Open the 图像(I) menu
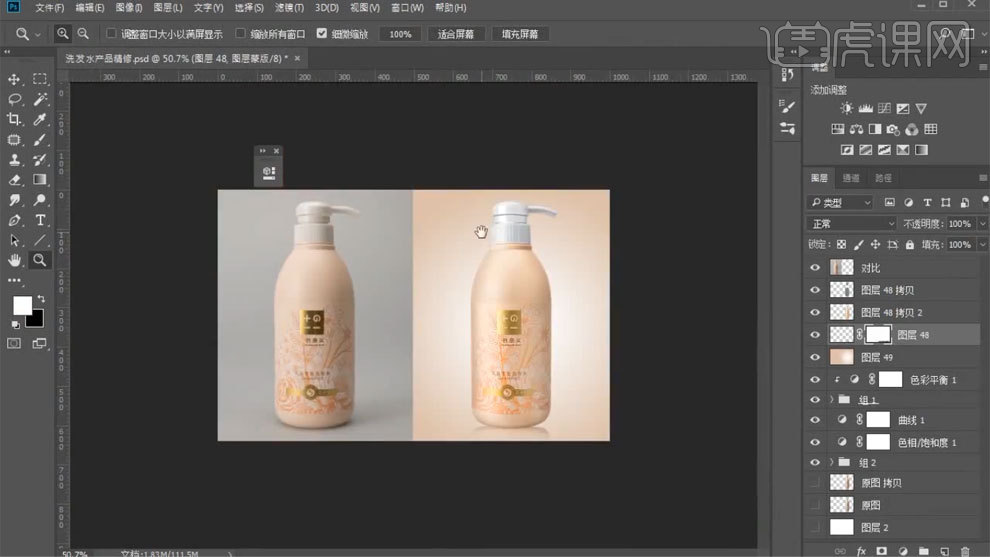Image resolution: width=990 pixels, height=557 pixels. point(129,8)
